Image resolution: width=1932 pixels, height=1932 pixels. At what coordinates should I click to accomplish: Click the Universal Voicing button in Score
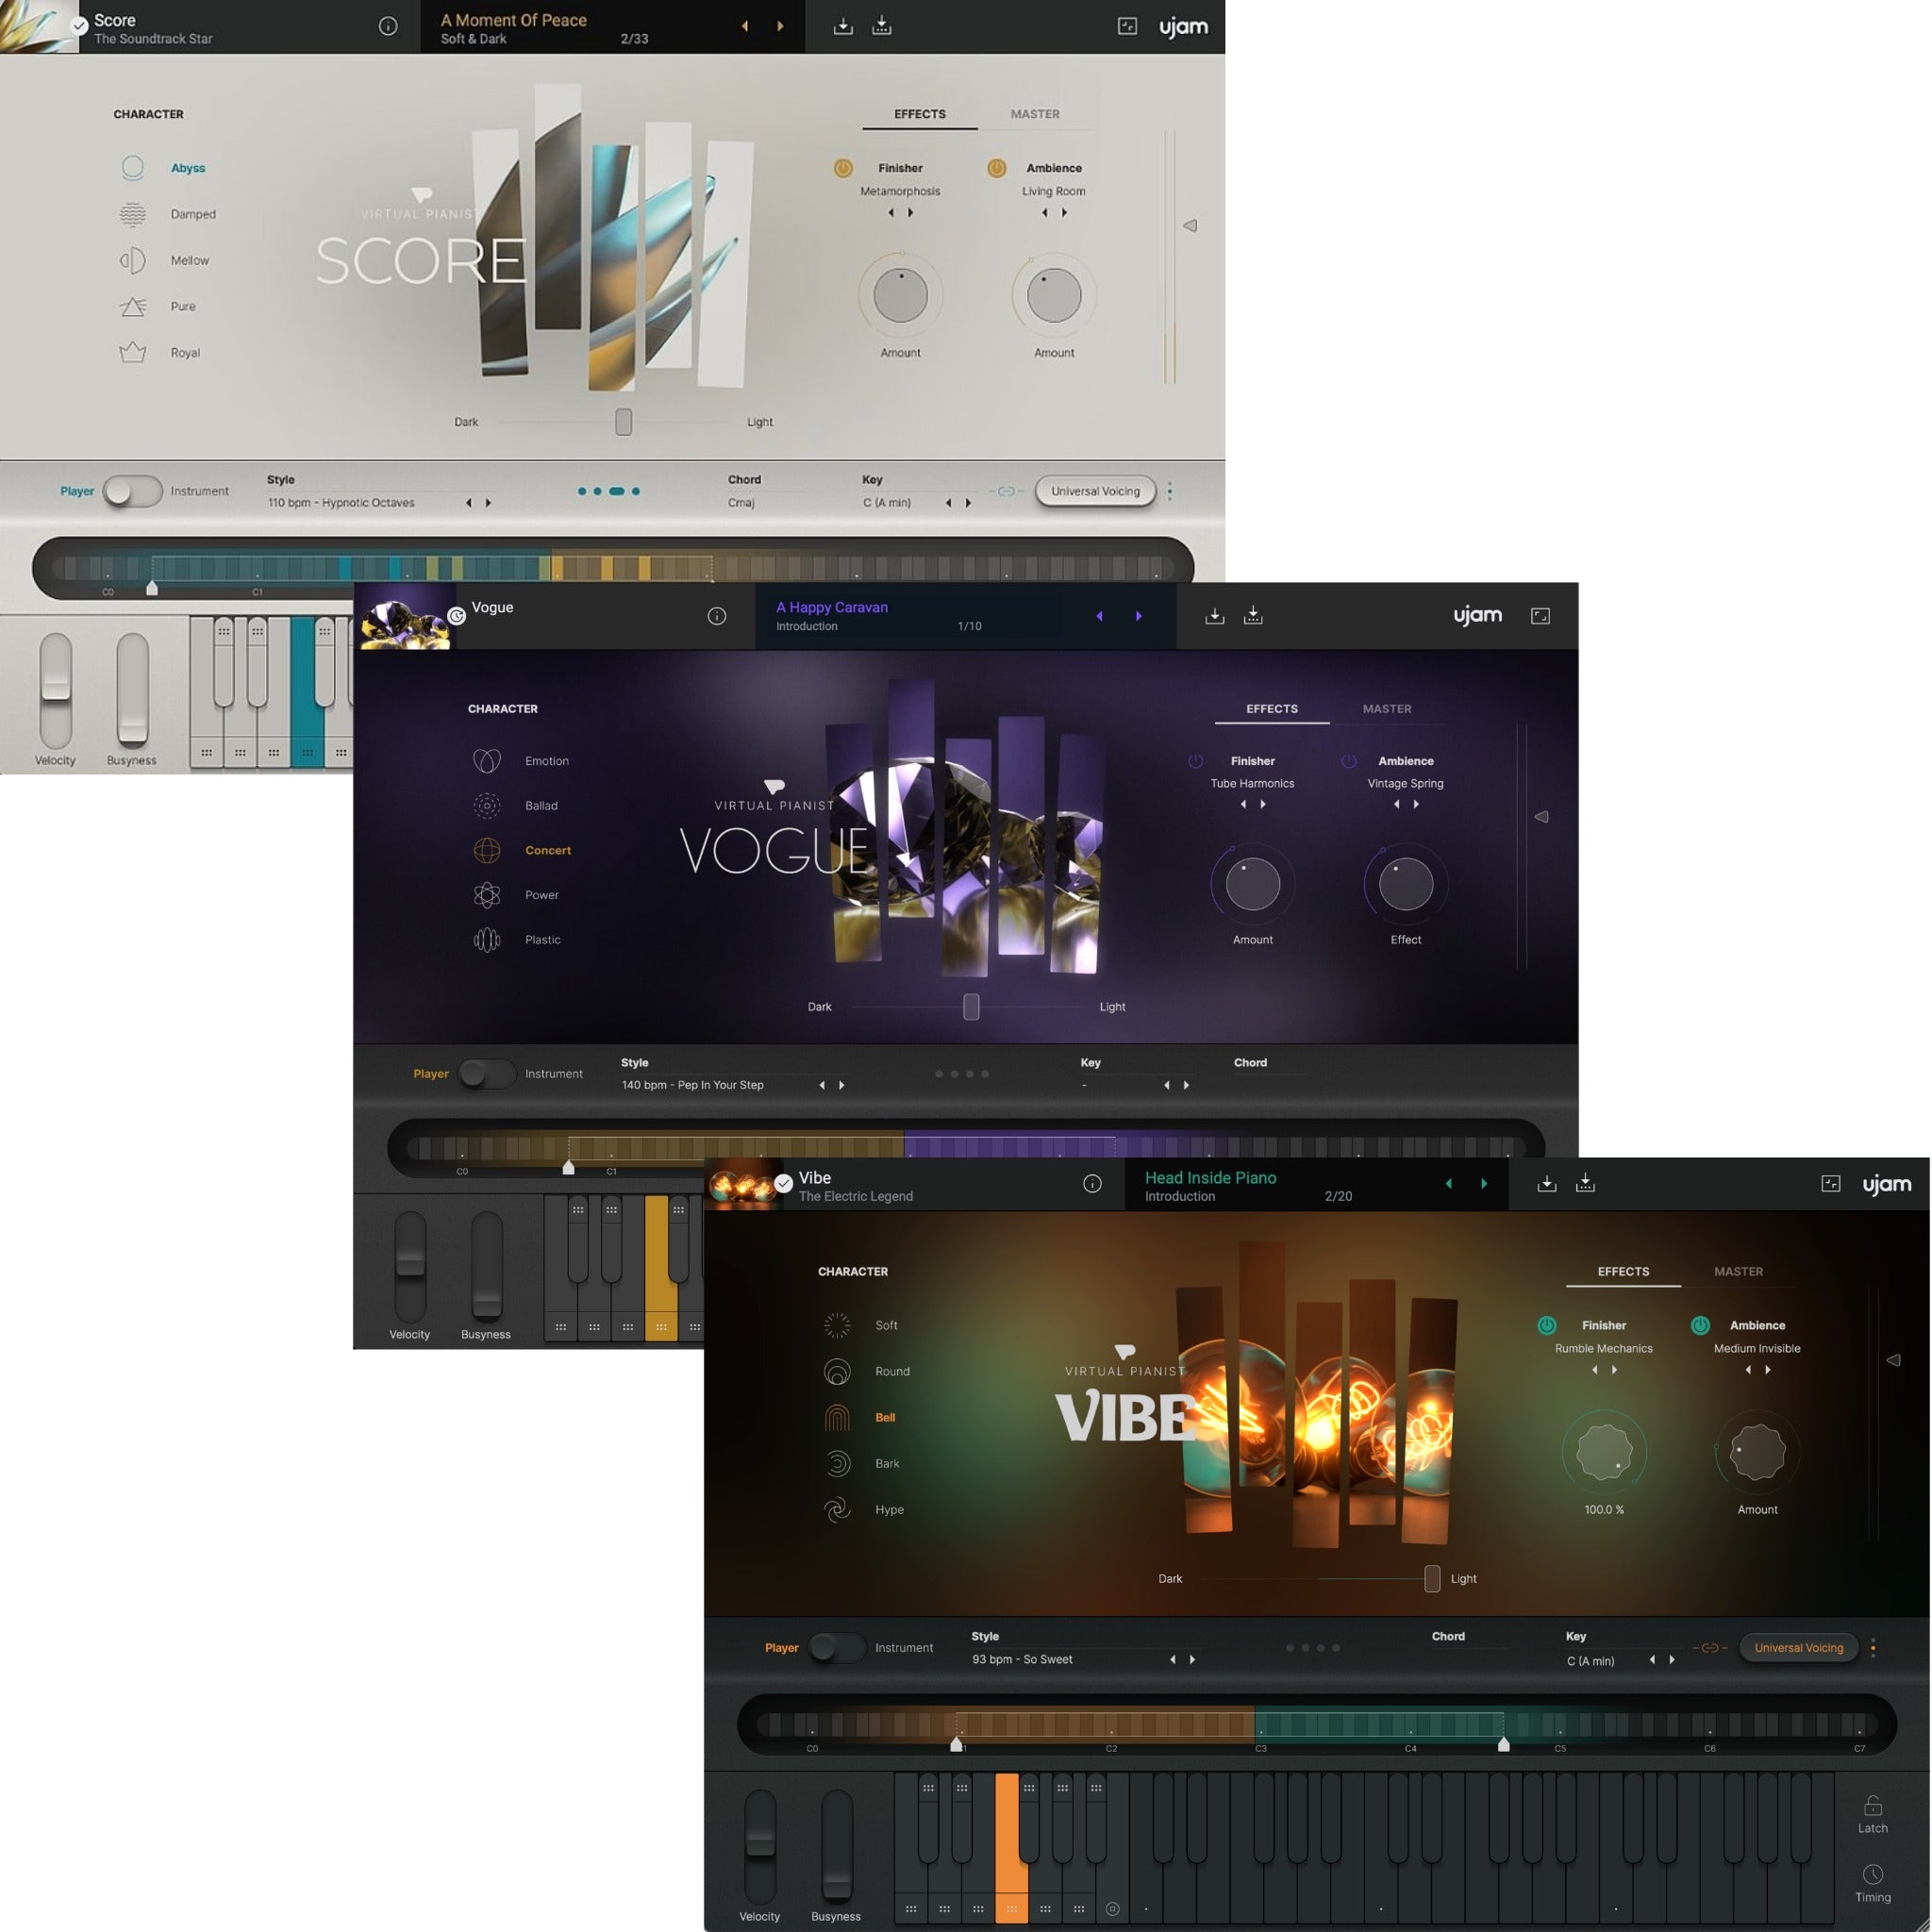tap(1095, 491)
